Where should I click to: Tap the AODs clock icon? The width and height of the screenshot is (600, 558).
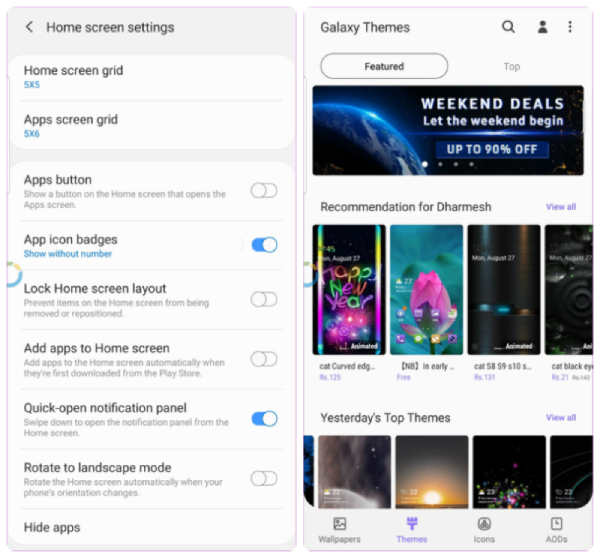[x=556, y=524]
